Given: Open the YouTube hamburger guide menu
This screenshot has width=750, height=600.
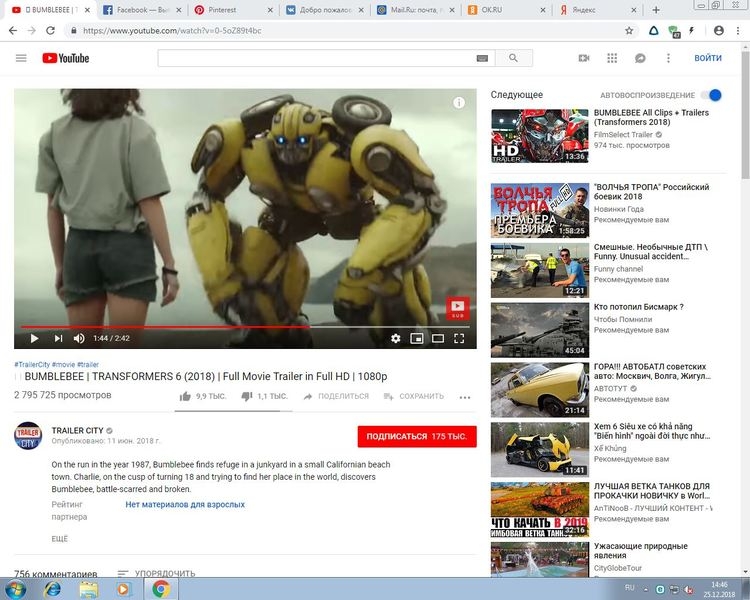Looking at the screenshot, I should click(x=21, y=58).
